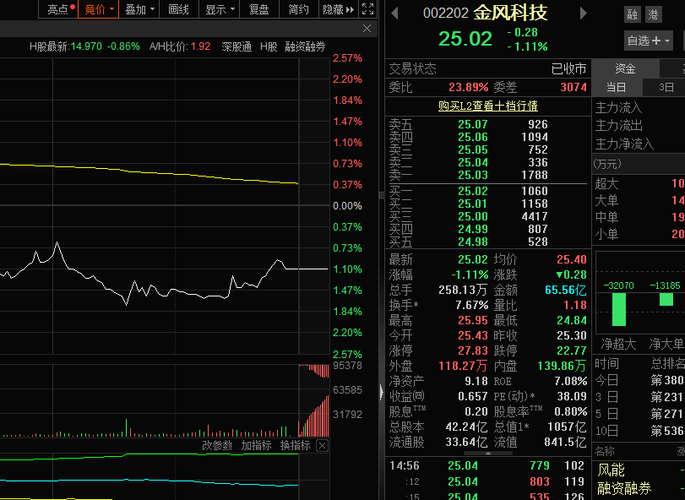This screenshot has width=685, height=500.
Task: Click the 涨停 27.83 value
Action: point(473,351)
